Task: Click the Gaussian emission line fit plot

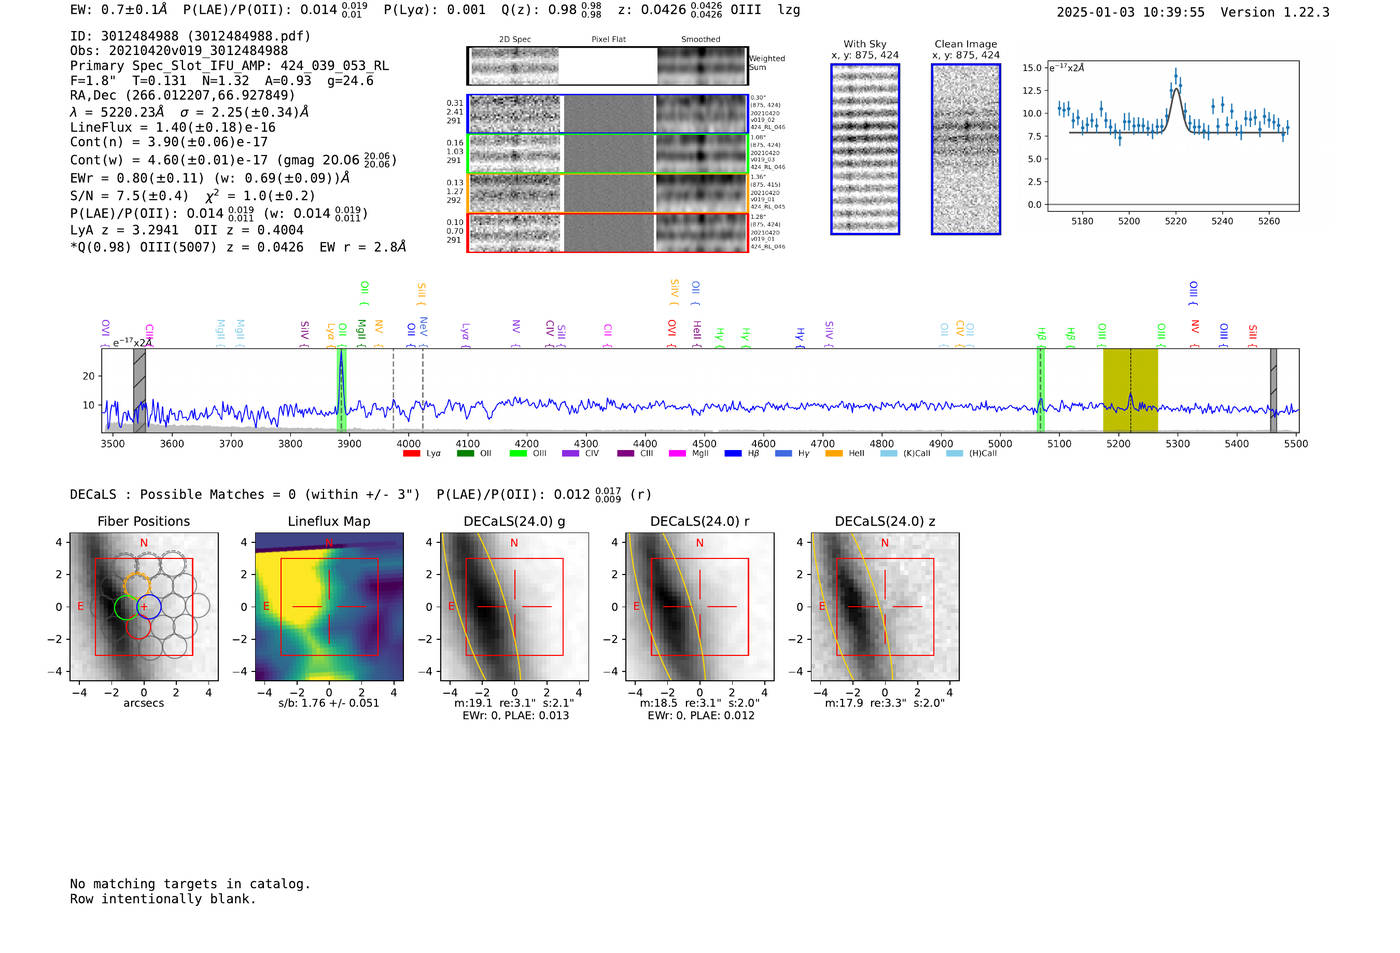Action: [1172, 136]
